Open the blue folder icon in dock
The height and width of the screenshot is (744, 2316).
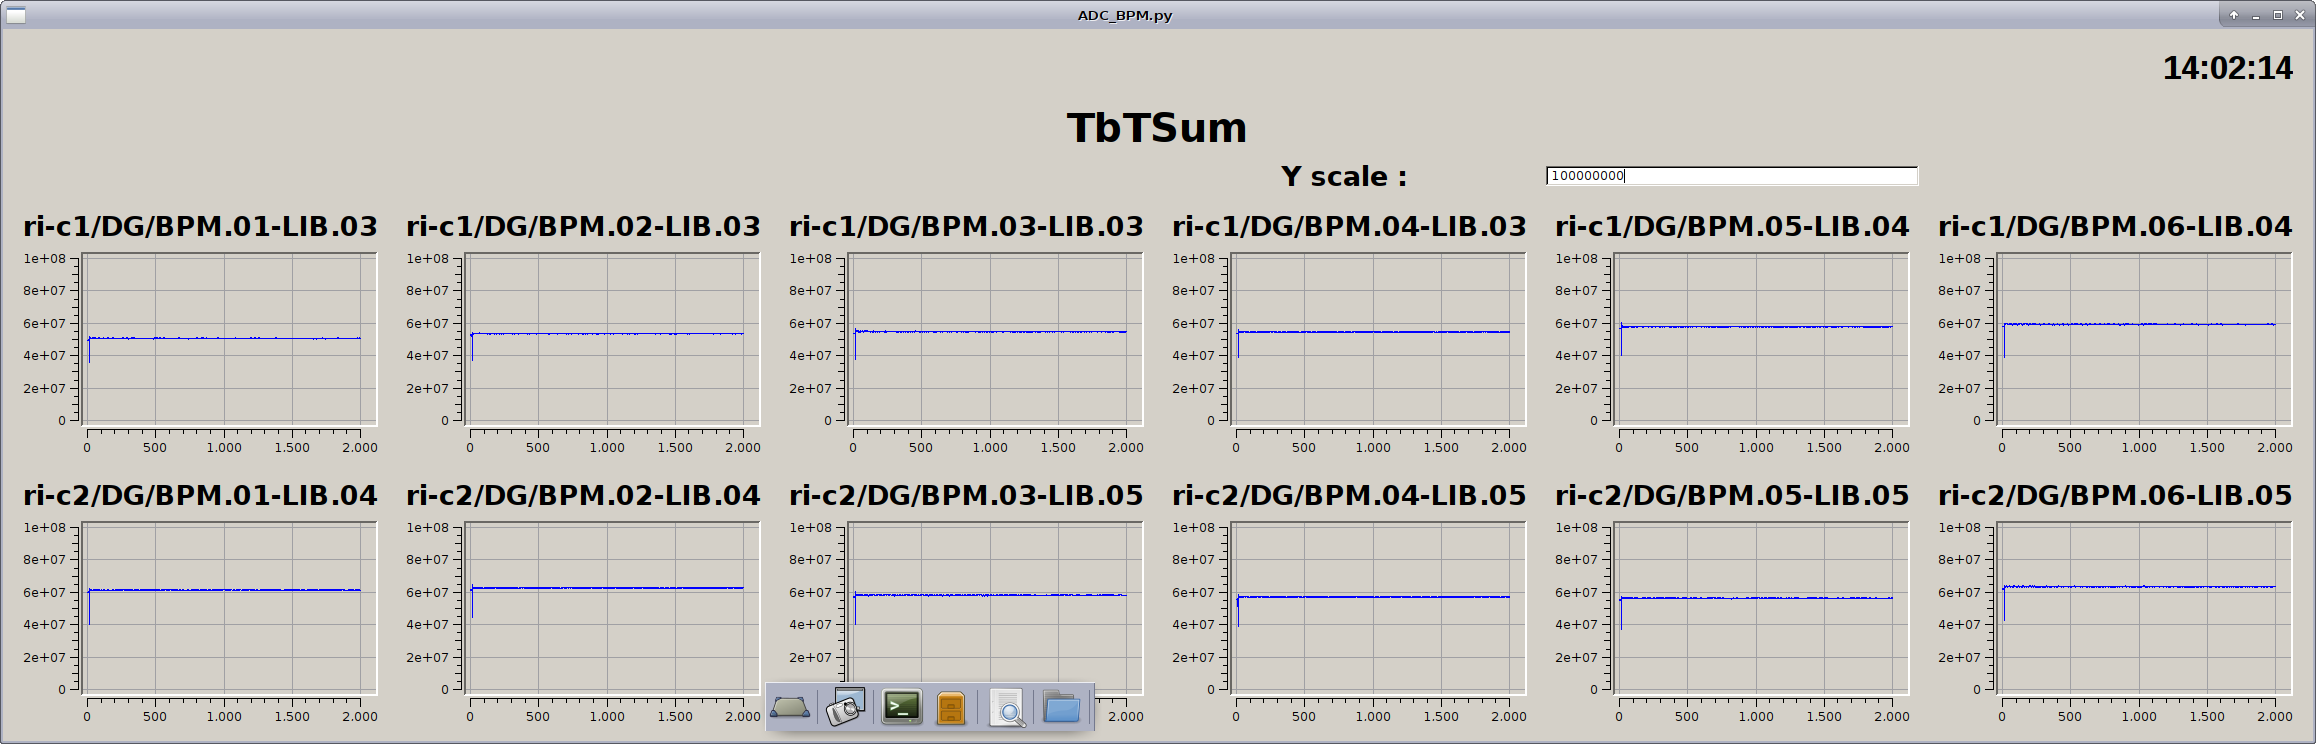[x=1061, y=708]
